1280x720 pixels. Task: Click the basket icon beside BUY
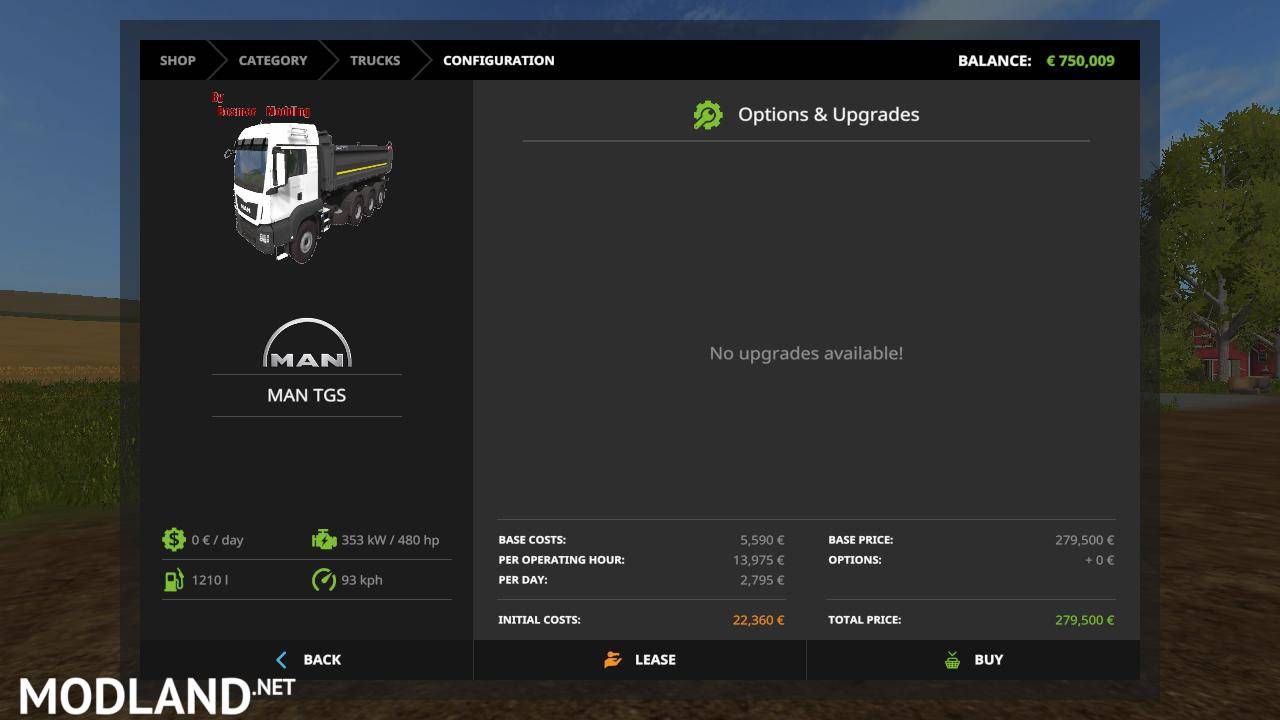point(952,660)
